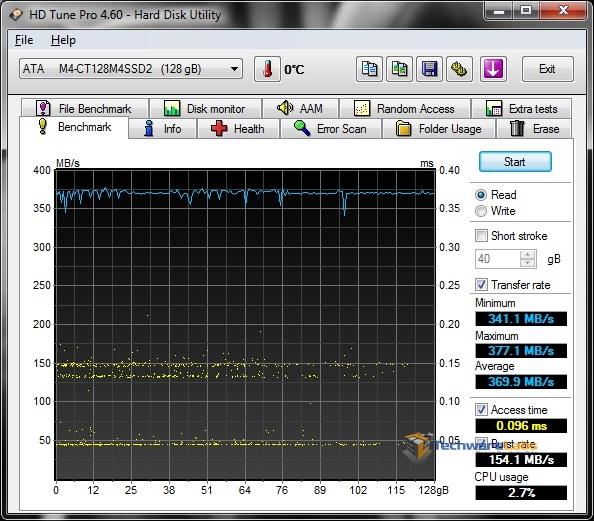Viewport: 594px width, 521px height.
Task: Click the Minimum 341.1 MB/s value
Action: [521, 319]
